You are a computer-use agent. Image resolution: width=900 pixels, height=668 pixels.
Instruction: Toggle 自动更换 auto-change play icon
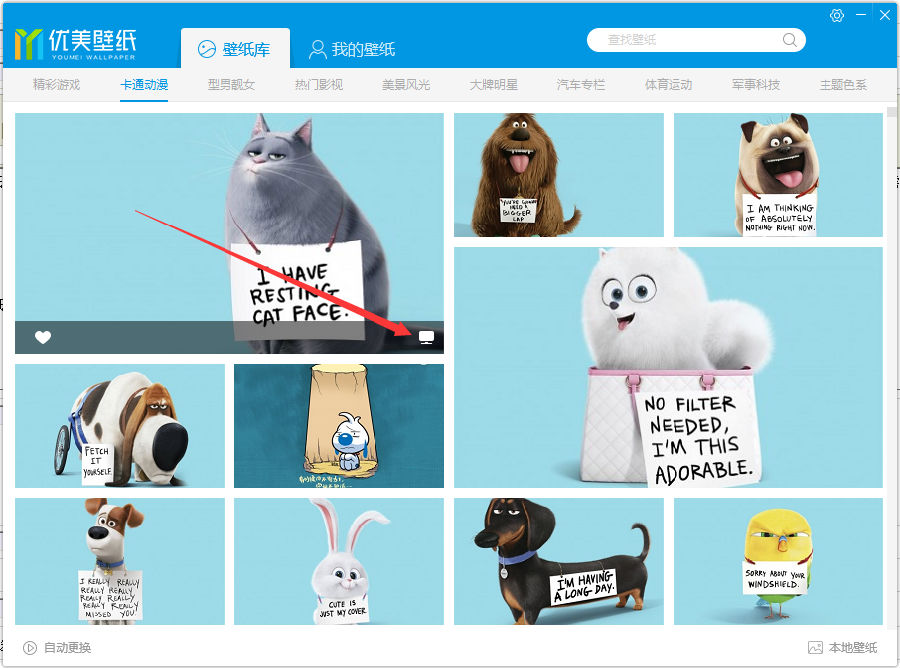[30, 648]
